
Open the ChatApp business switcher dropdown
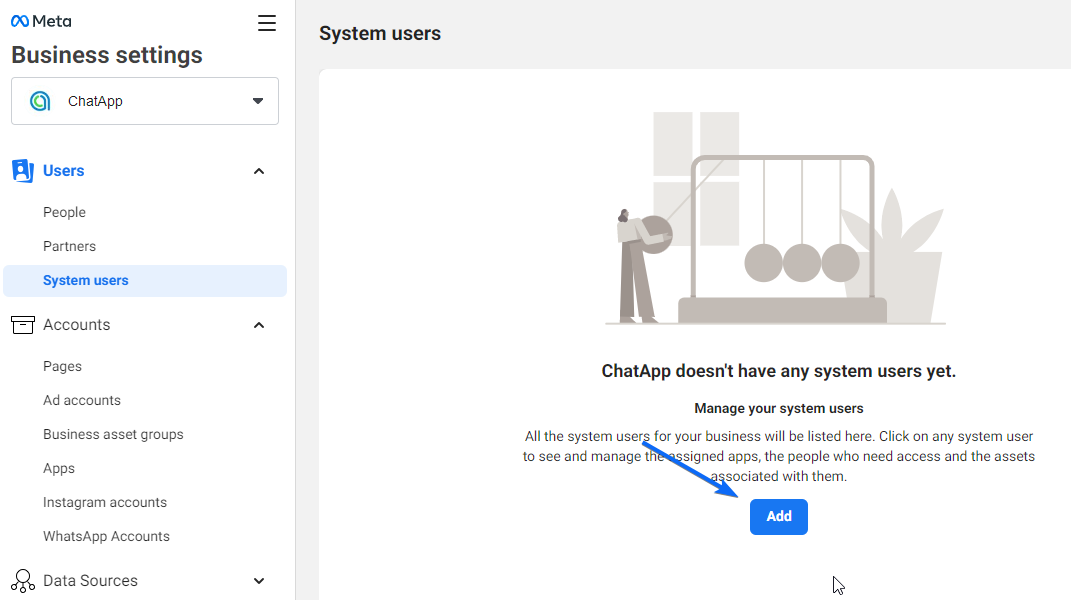(x=259, y=100)
